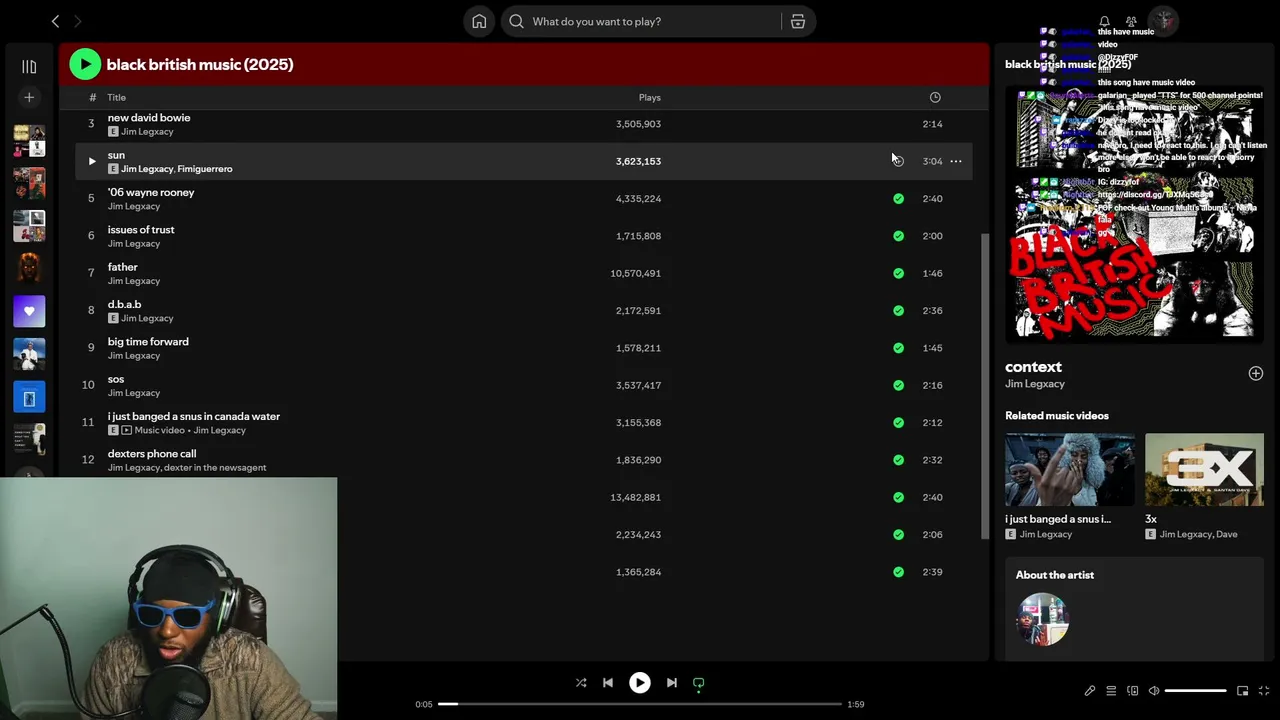Create a new playlist with the plus icon
Viewport: 1280px width, 720px height.
[x=29, y=97]
